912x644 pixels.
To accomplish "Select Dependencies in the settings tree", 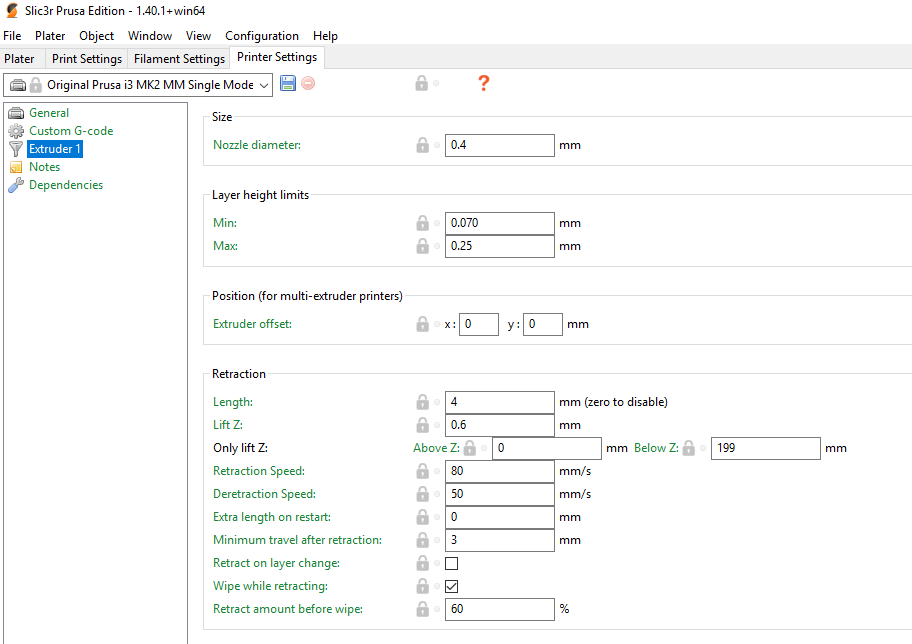I will click(66, 185).
